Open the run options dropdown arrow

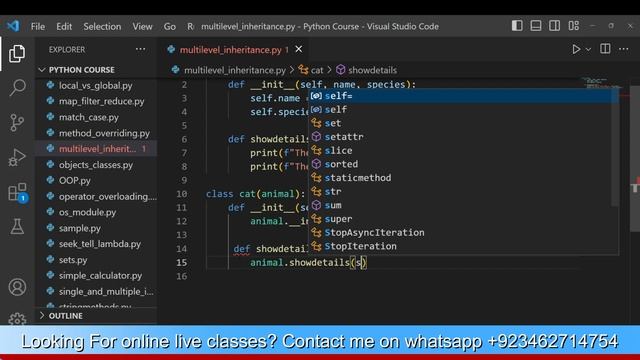[588, 49]
